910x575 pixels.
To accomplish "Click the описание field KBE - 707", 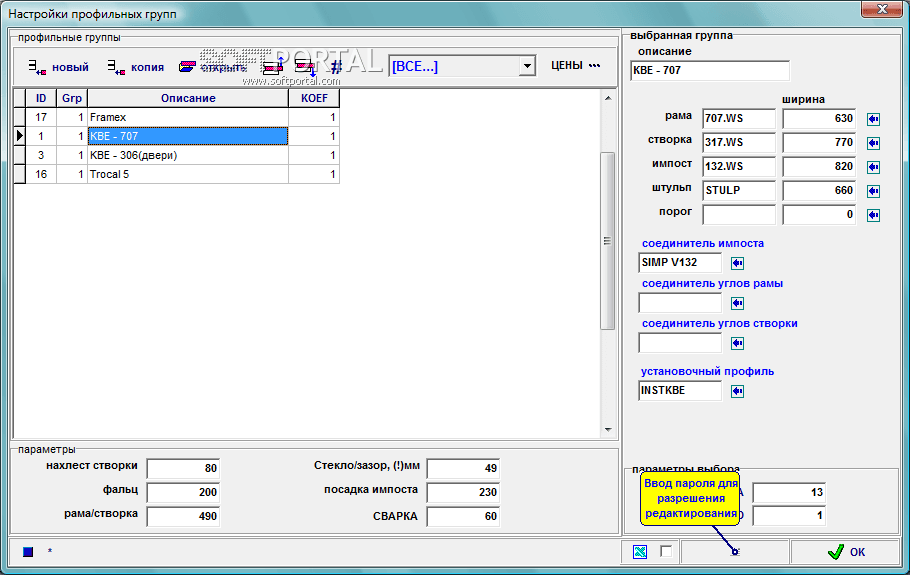I will click(x=710, y=71).
